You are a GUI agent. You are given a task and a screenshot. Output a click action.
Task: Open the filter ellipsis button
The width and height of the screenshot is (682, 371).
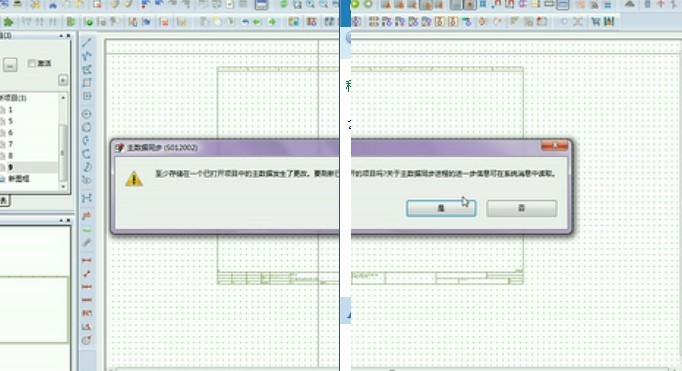10,65
